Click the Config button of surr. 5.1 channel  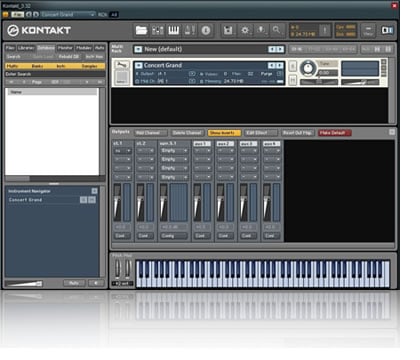[174, 236]
